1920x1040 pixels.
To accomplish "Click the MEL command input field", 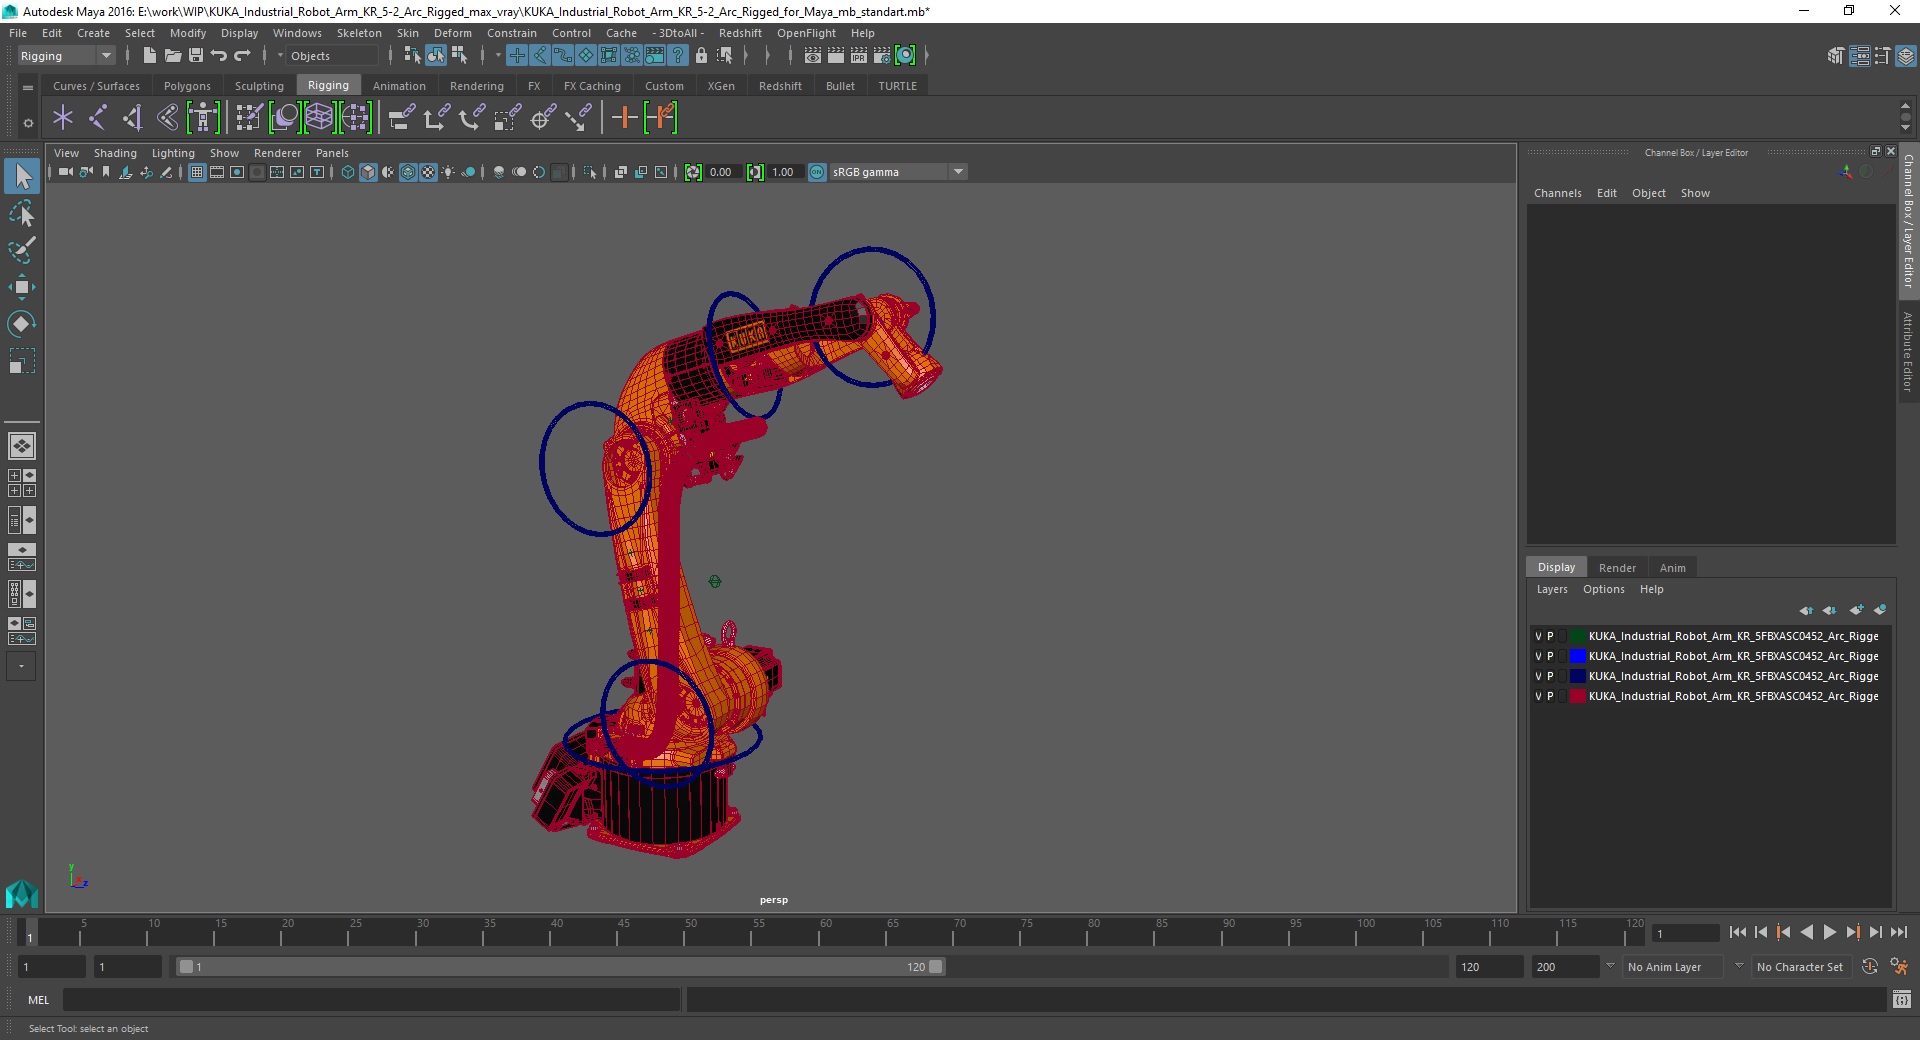I will (x=371, y=999).
